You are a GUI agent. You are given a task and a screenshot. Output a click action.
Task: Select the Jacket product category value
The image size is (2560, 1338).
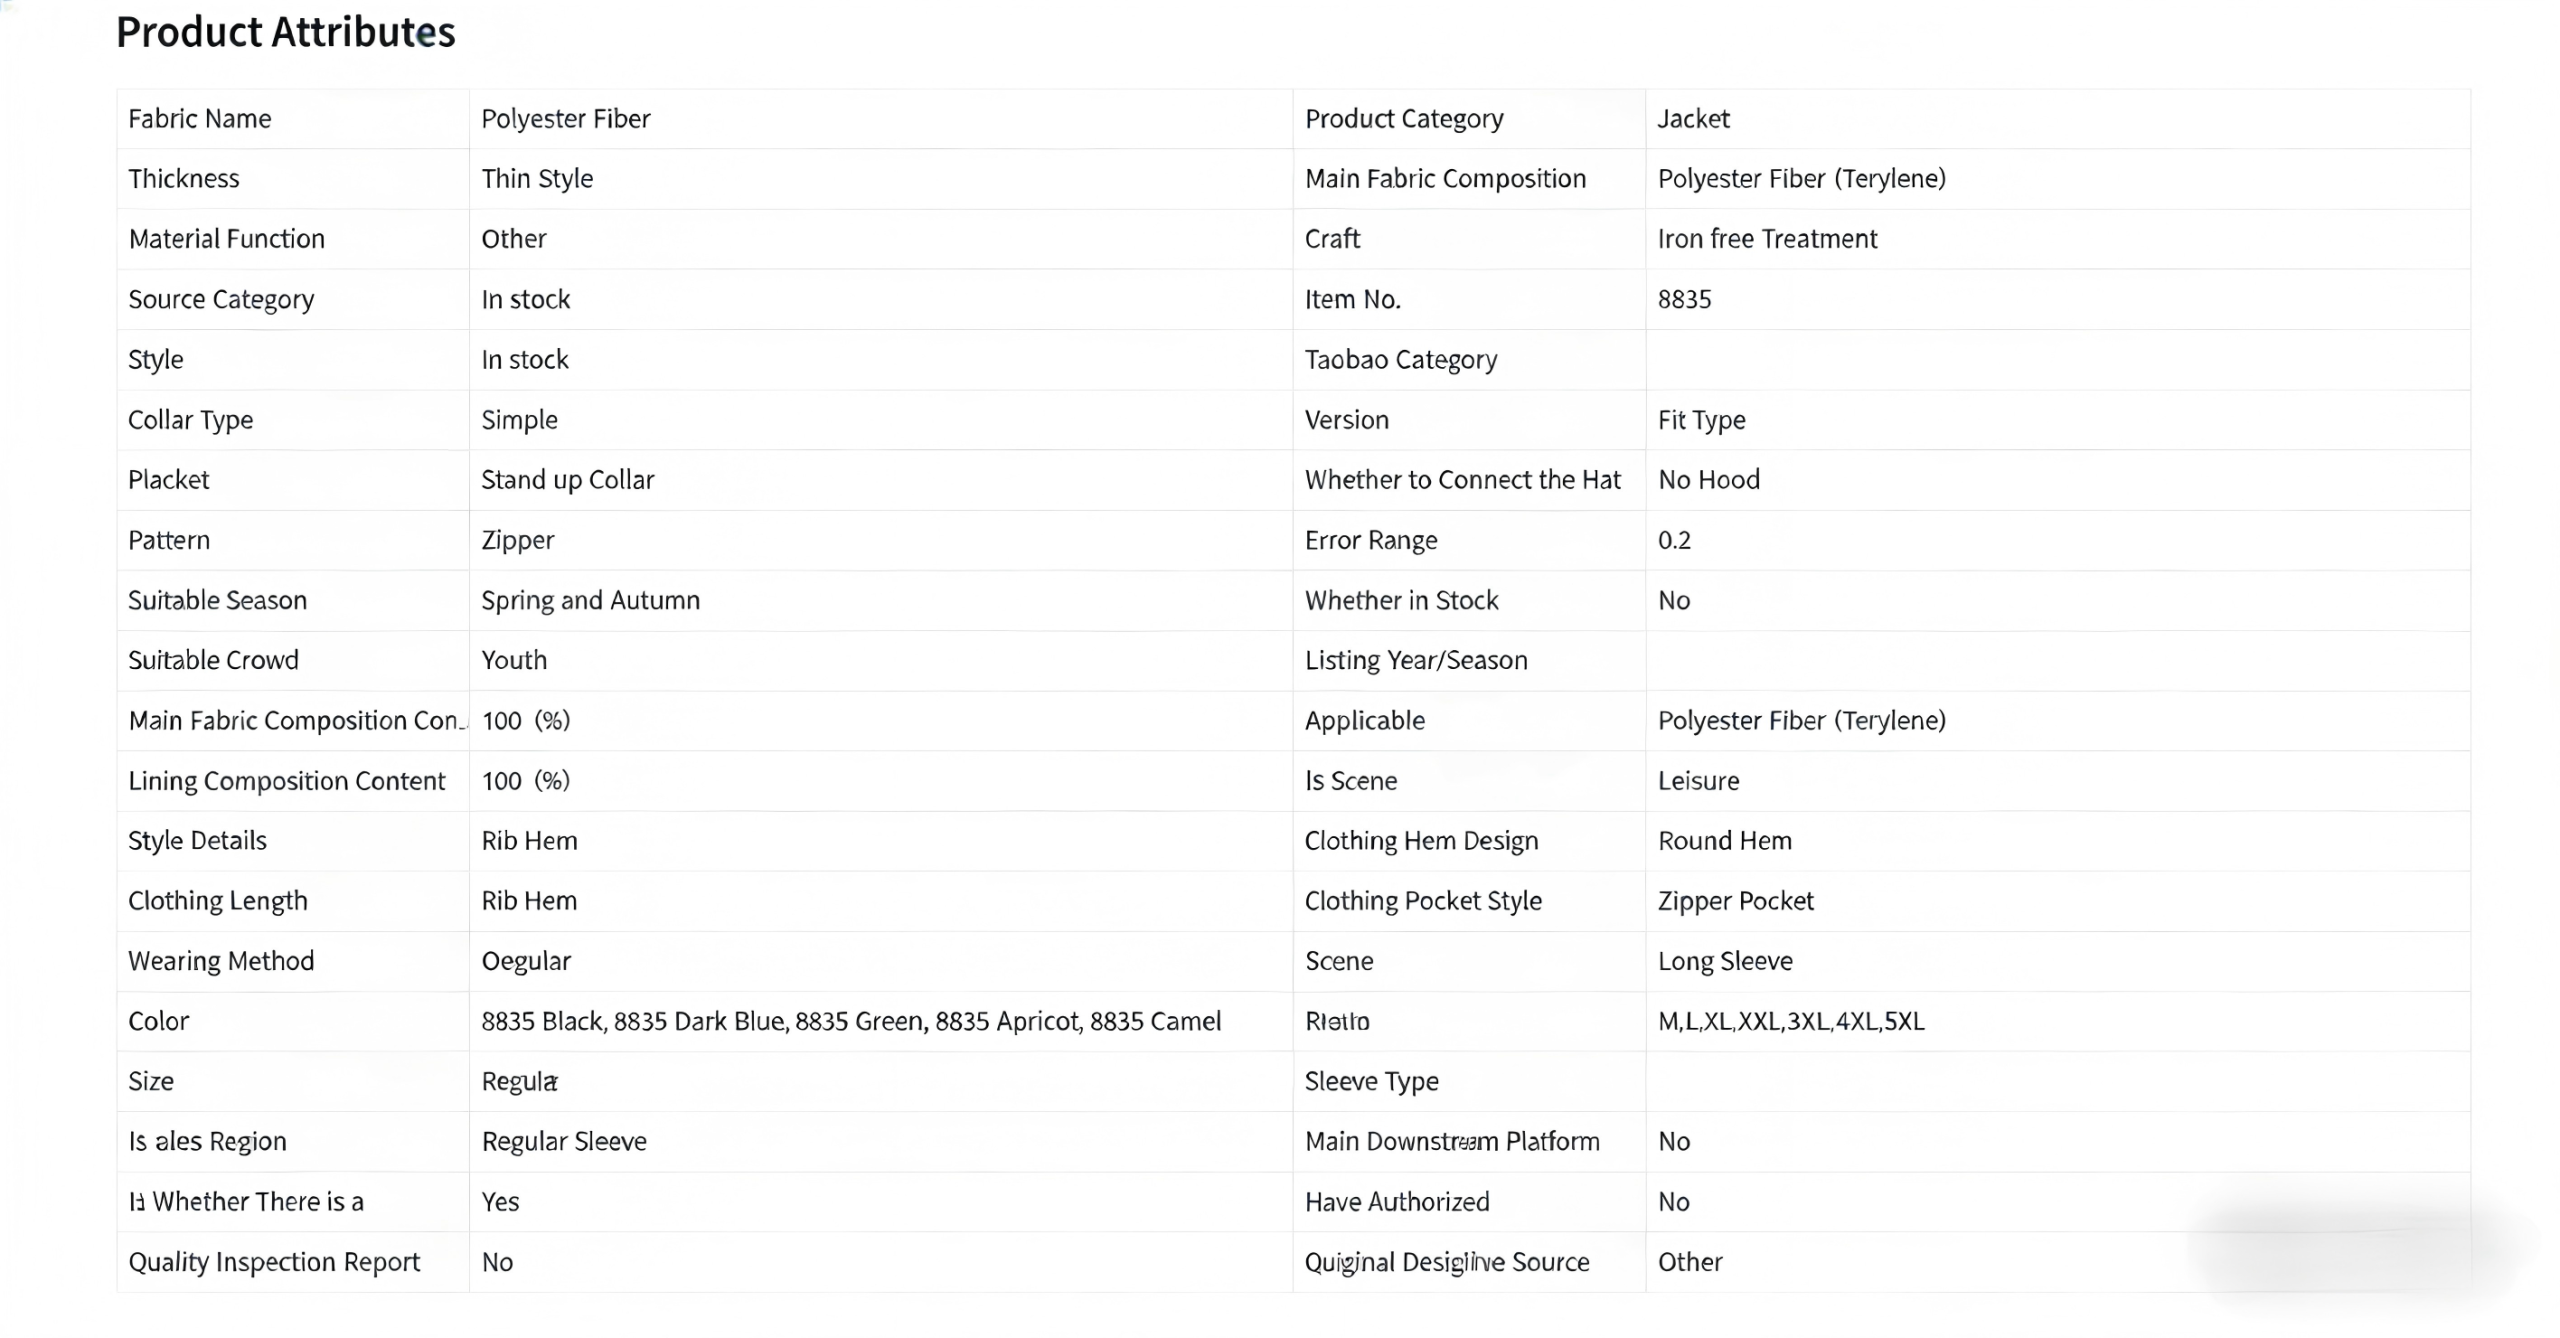coord(1693,119)
